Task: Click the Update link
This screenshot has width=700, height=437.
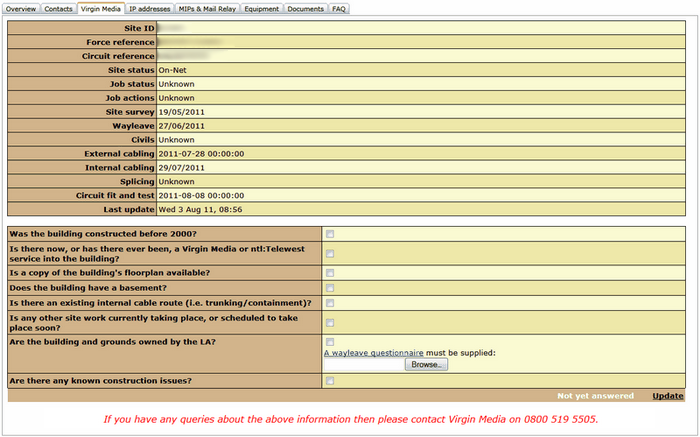Action: point(668,396)
